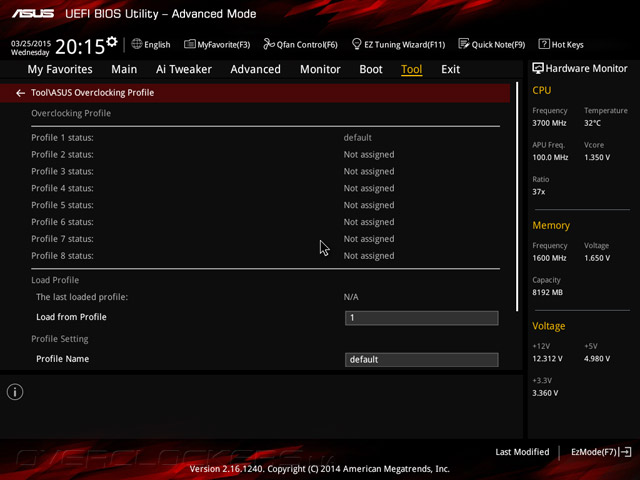Show the Hot Keys list
Image resolution: width=640 pixels, height=480 pixels.
tap(567, 45)
